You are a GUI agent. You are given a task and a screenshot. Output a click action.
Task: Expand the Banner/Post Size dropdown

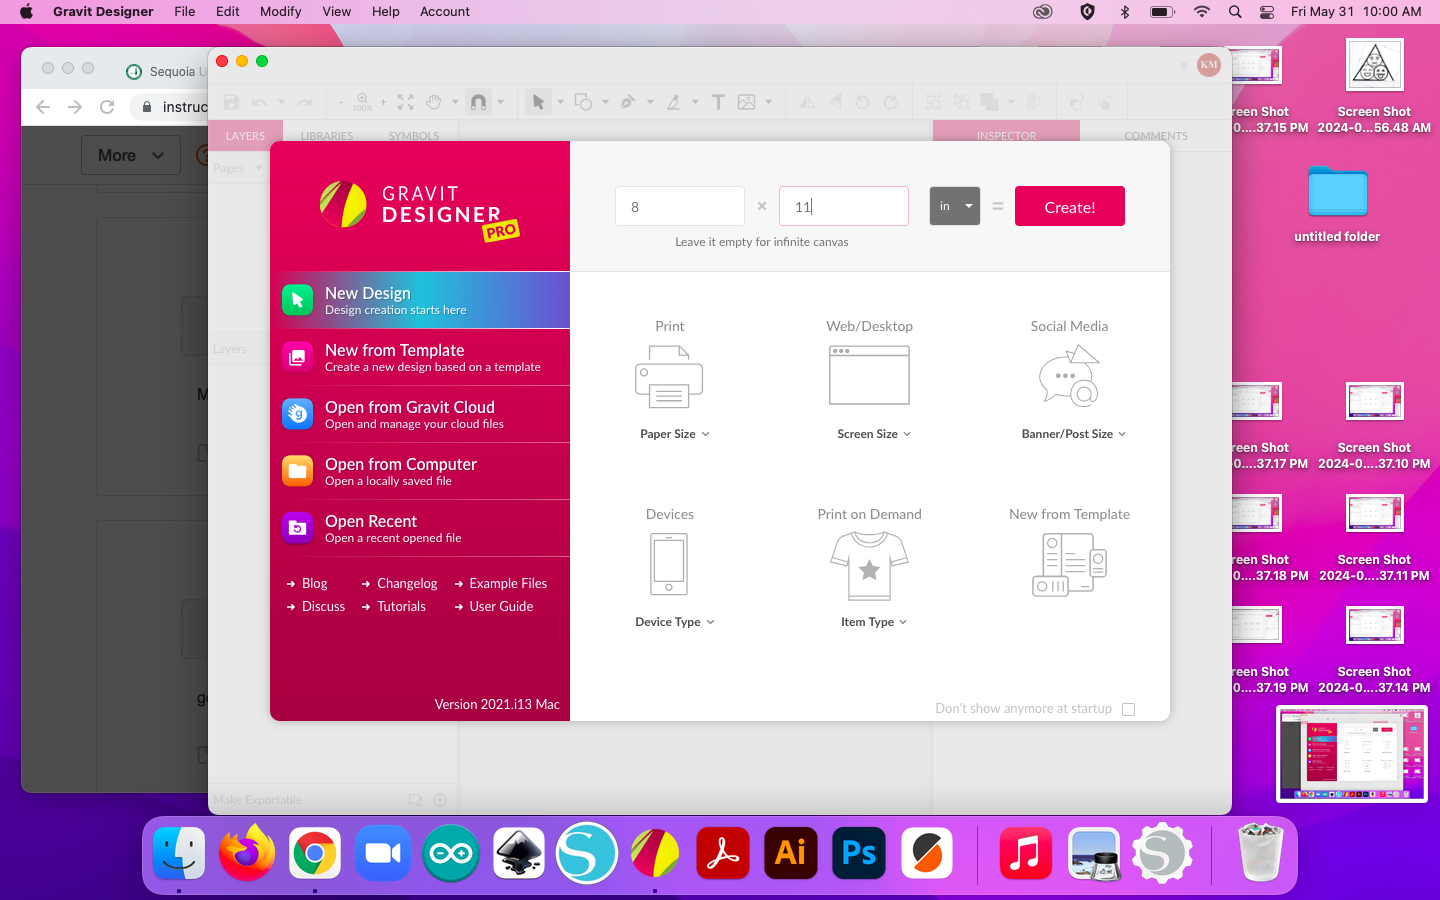coord(1073,434)
